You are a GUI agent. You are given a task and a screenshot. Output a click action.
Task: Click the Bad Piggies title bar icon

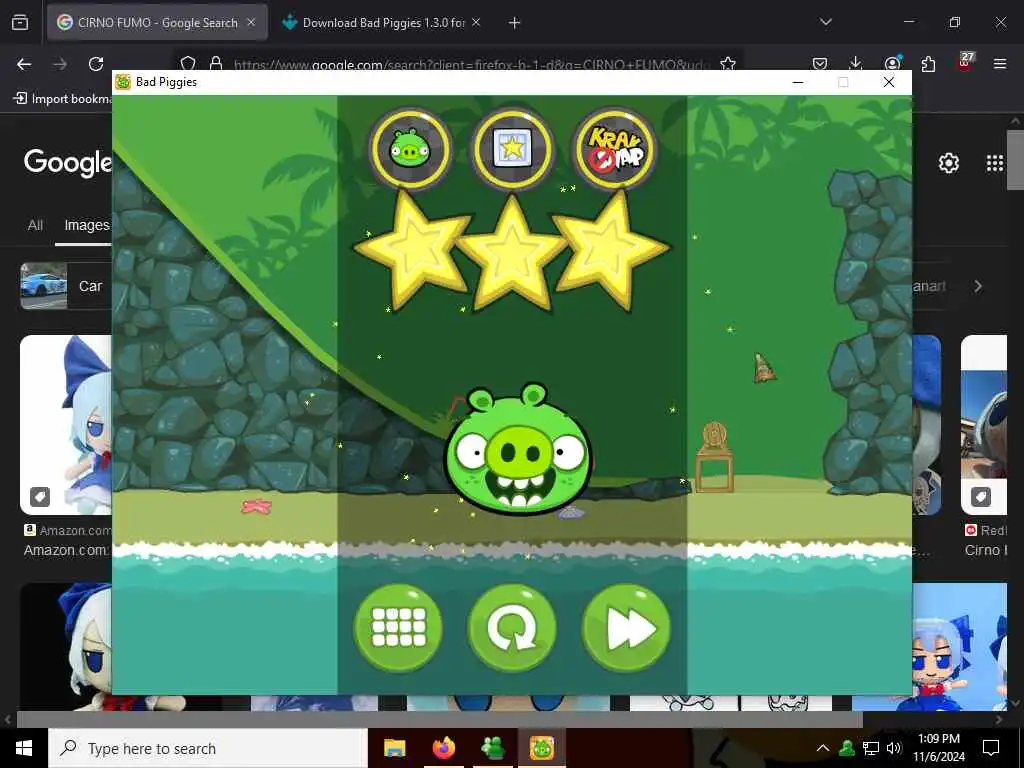[123, 82]
